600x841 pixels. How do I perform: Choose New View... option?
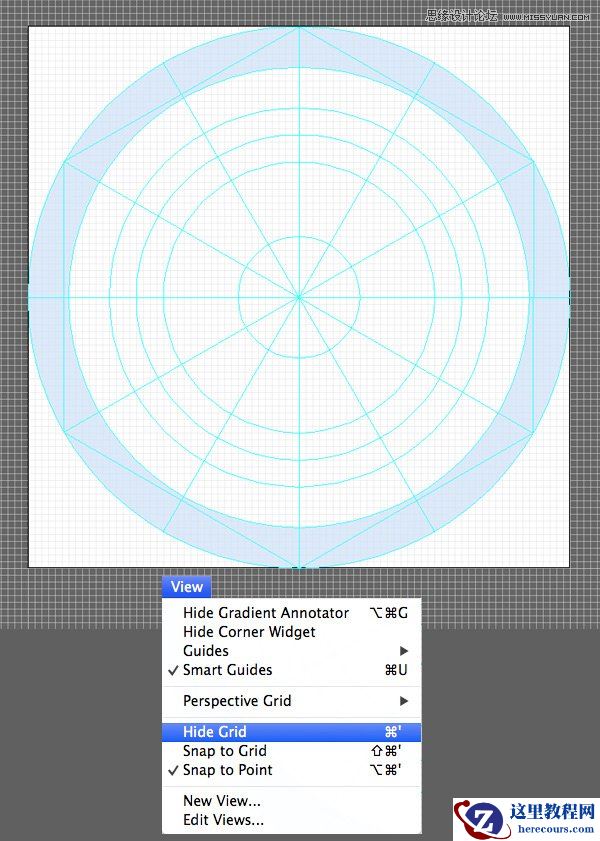(292, 801)
